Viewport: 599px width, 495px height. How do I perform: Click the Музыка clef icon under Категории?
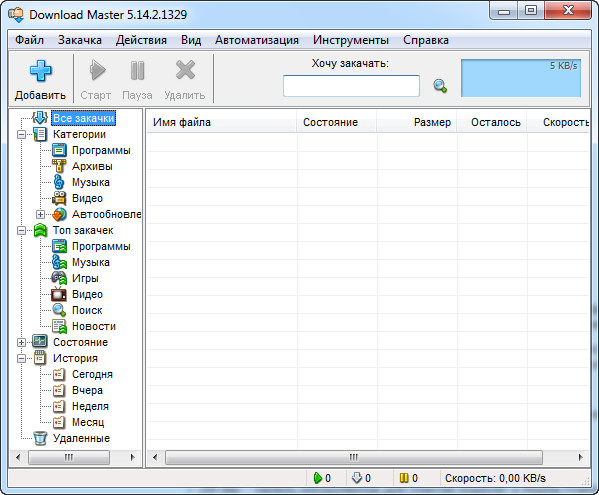click(58, 182)
